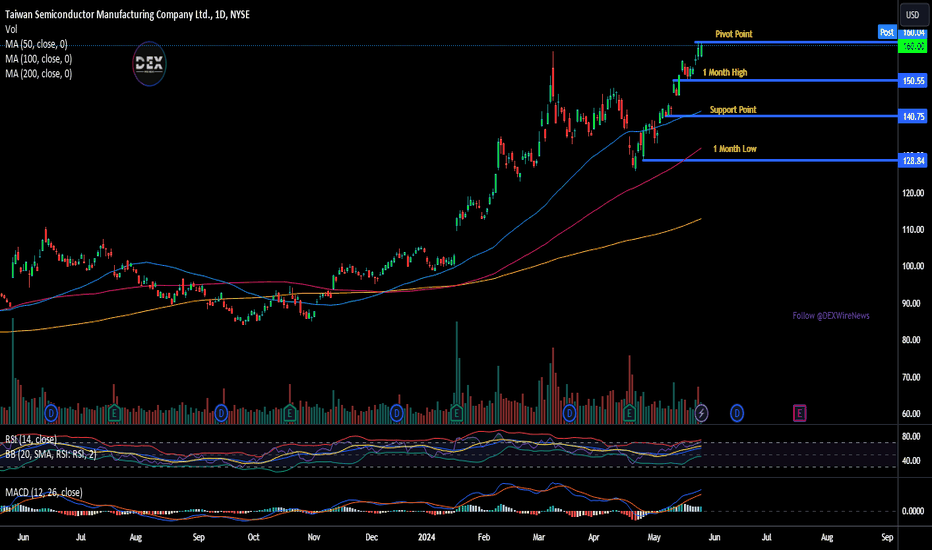Click the 140.75 price line tag

(912, 117)
